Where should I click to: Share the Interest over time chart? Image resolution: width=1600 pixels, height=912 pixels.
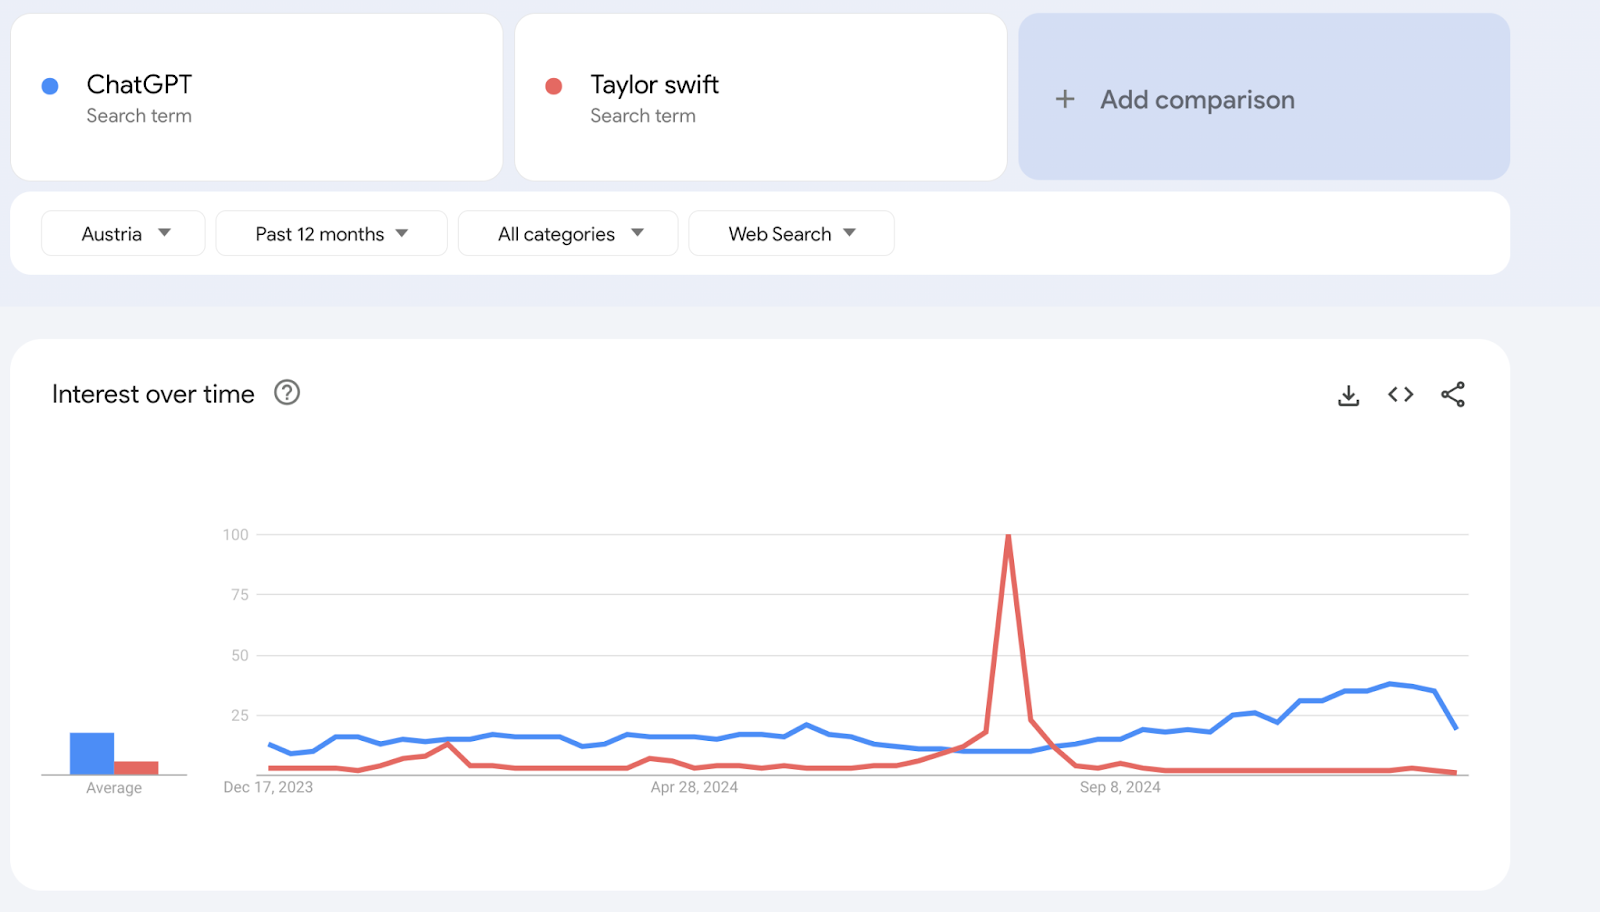click(1453, 394)
